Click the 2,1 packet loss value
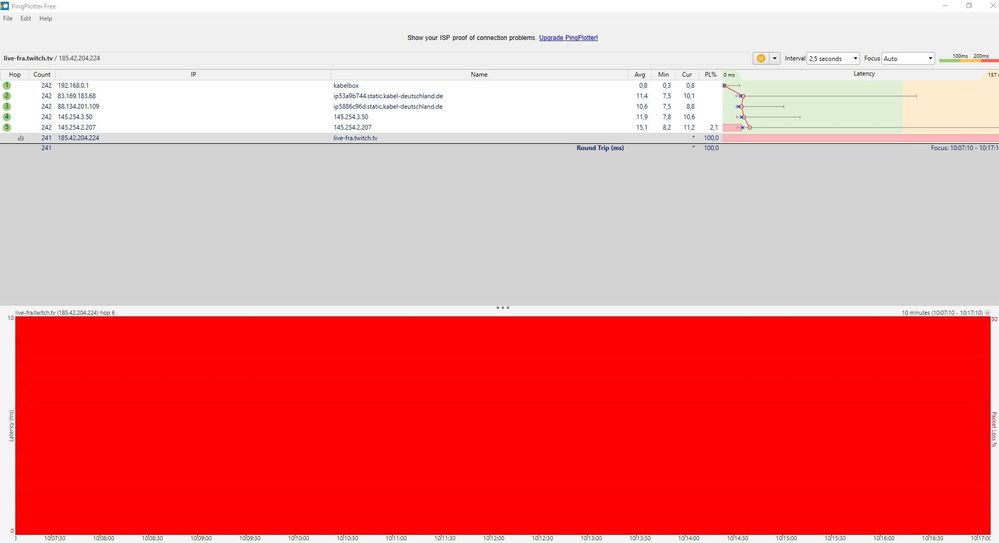The image size is (999, 543). pos(714,127)
